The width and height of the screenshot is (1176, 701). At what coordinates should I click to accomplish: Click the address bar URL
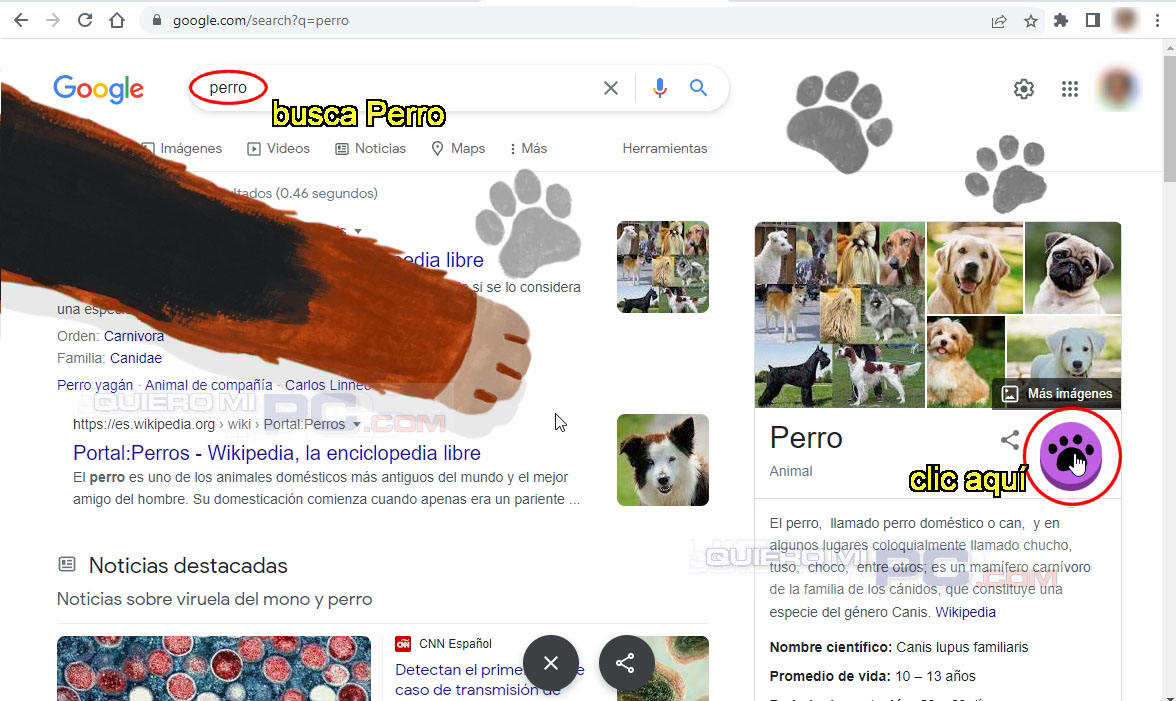260,20
